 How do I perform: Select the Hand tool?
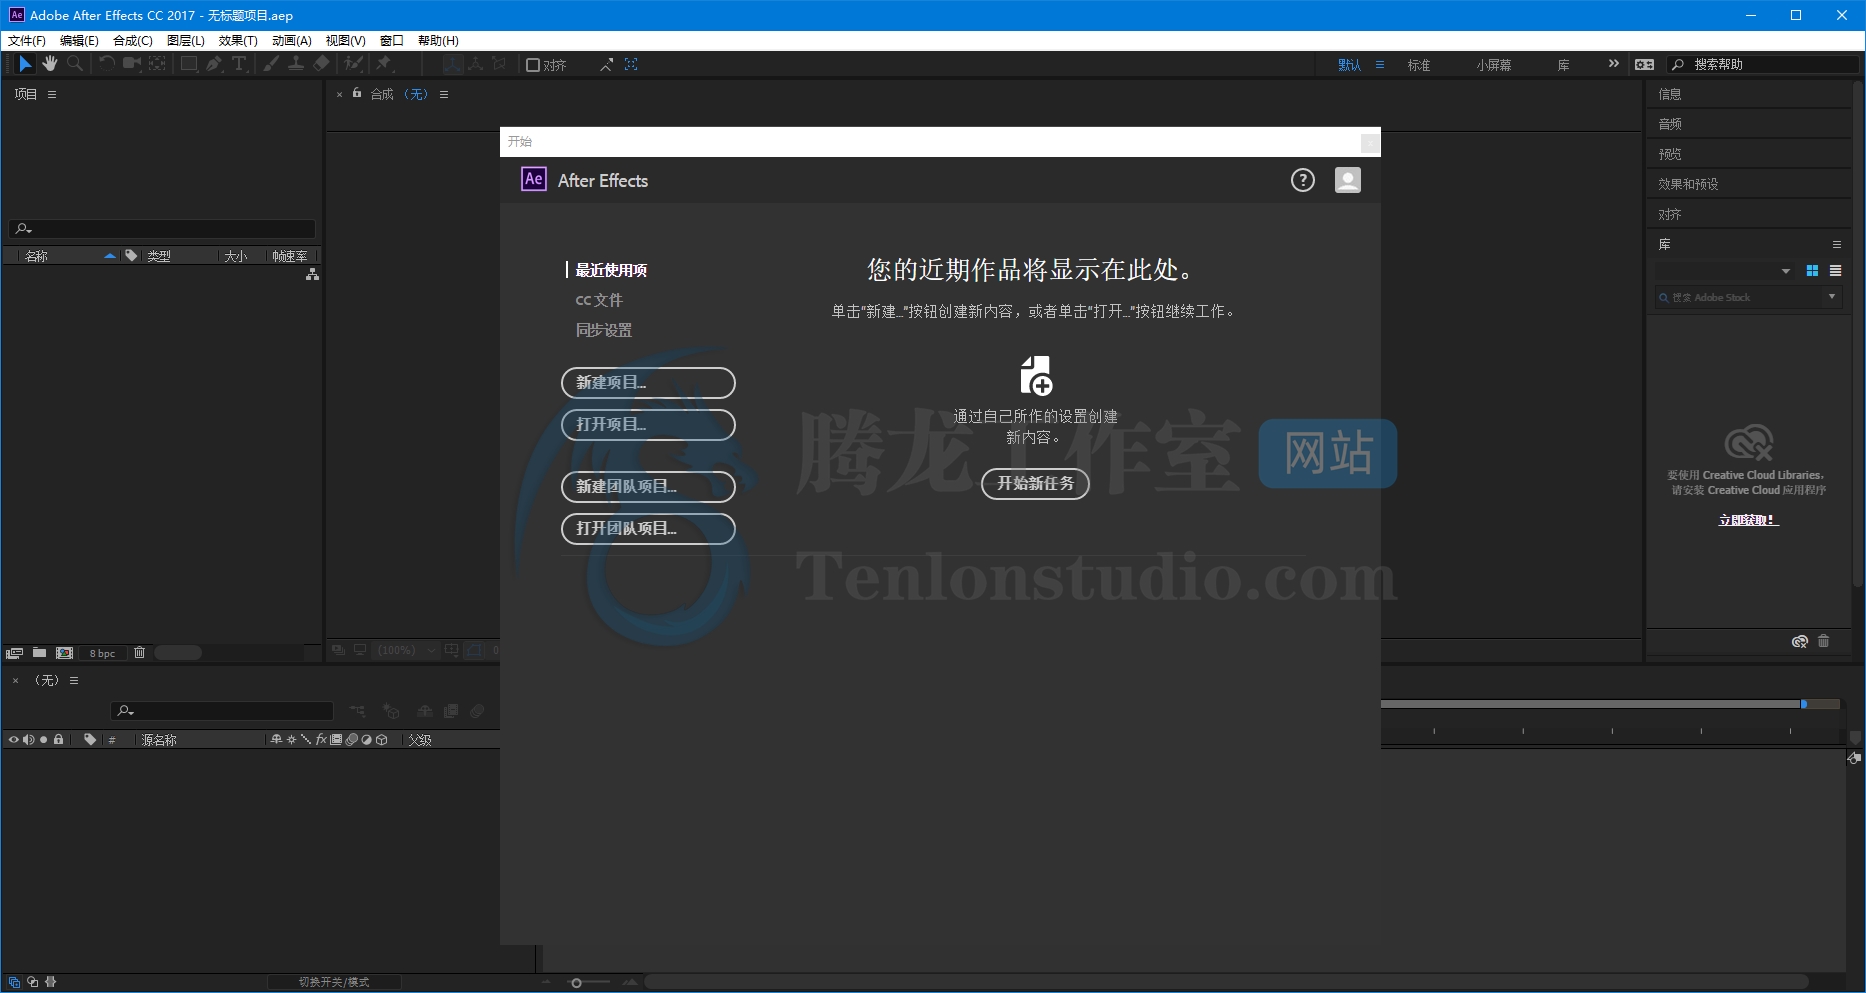pos(49,64)
